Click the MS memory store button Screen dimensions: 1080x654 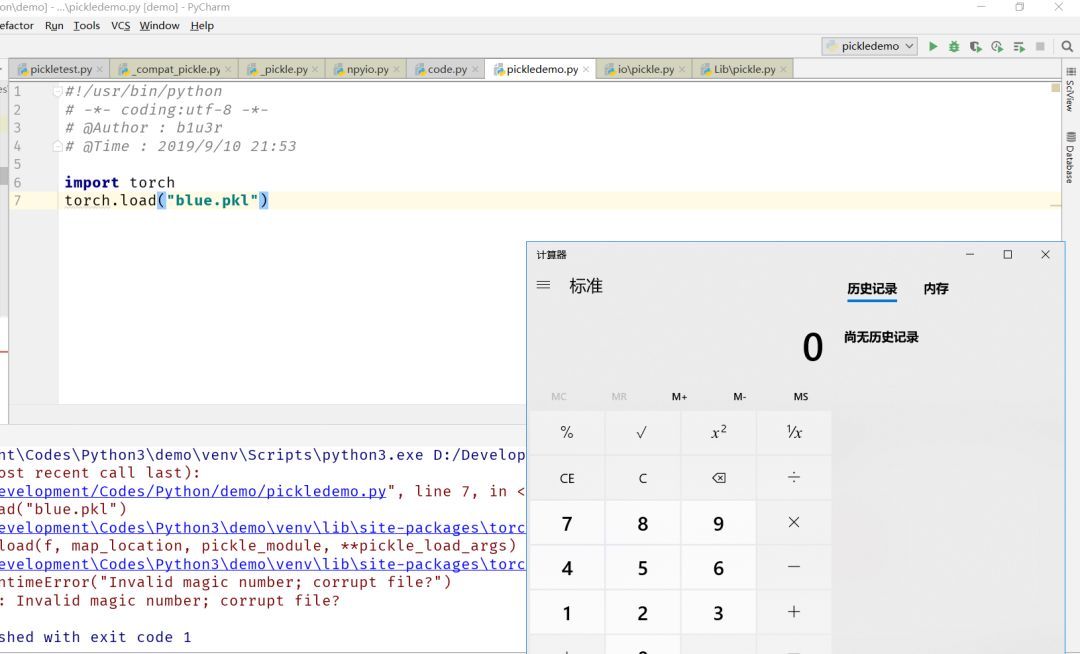800,397
